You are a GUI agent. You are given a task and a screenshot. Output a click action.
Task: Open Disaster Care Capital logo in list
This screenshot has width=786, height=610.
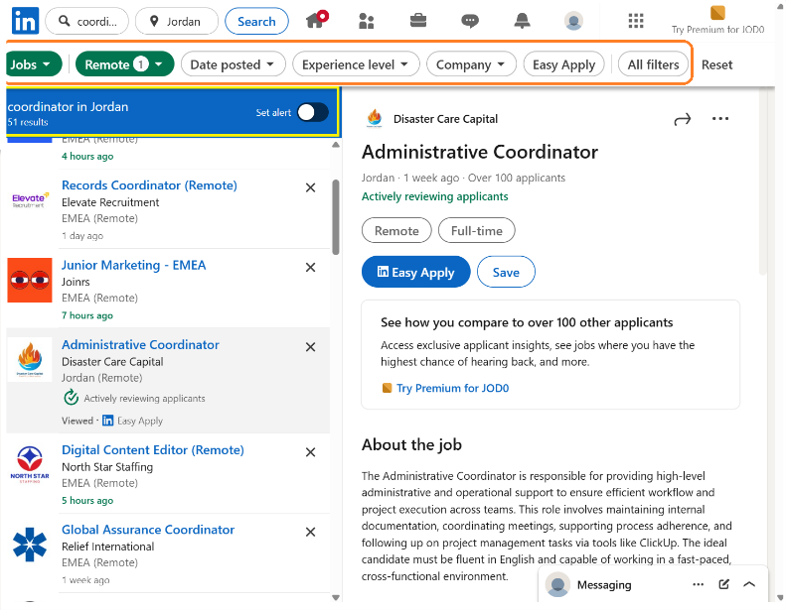point(30,359)
